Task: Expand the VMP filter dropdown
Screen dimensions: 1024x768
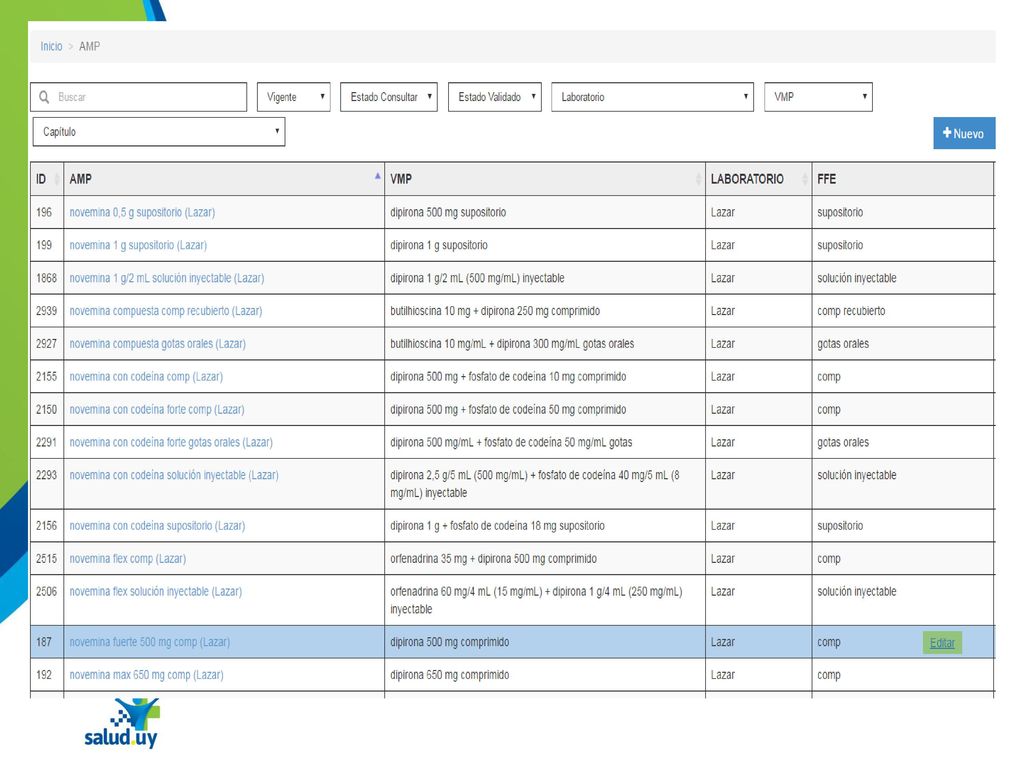Action: pos(818,97)
